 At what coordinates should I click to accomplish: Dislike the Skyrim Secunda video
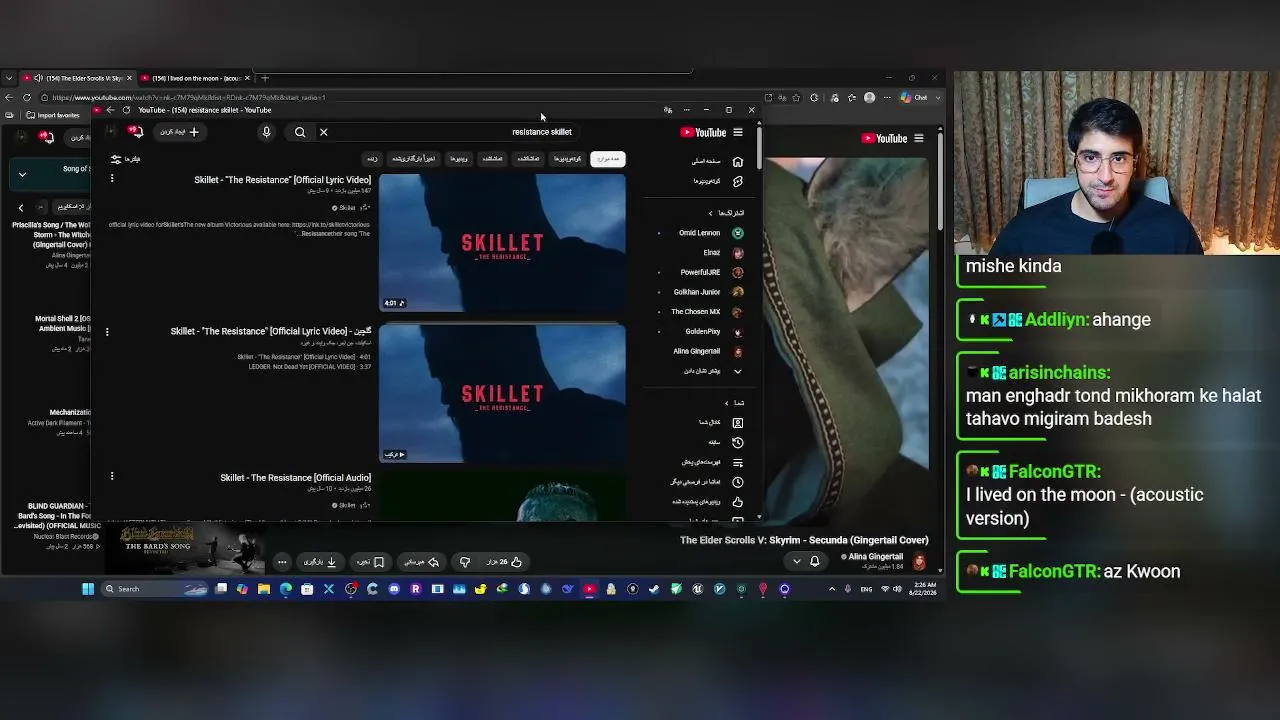click(x=465, y=562)
